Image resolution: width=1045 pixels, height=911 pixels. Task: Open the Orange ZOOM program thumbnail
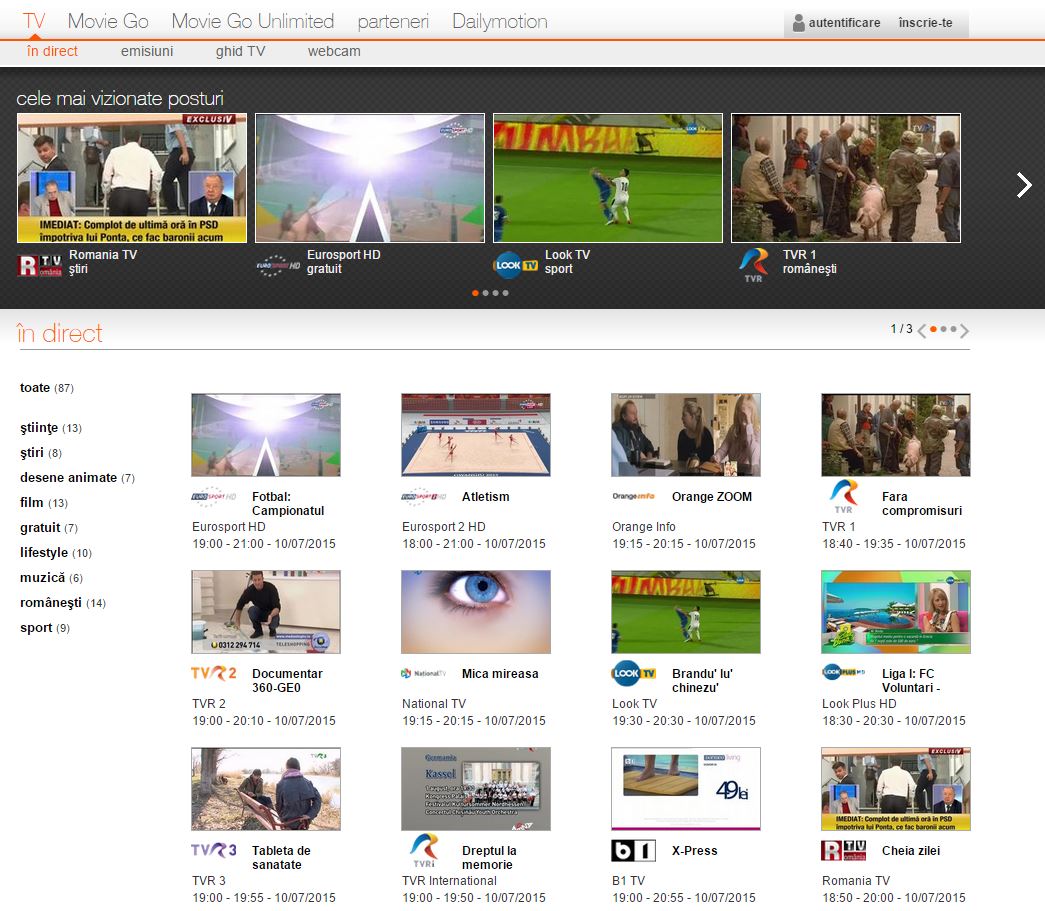686,435
